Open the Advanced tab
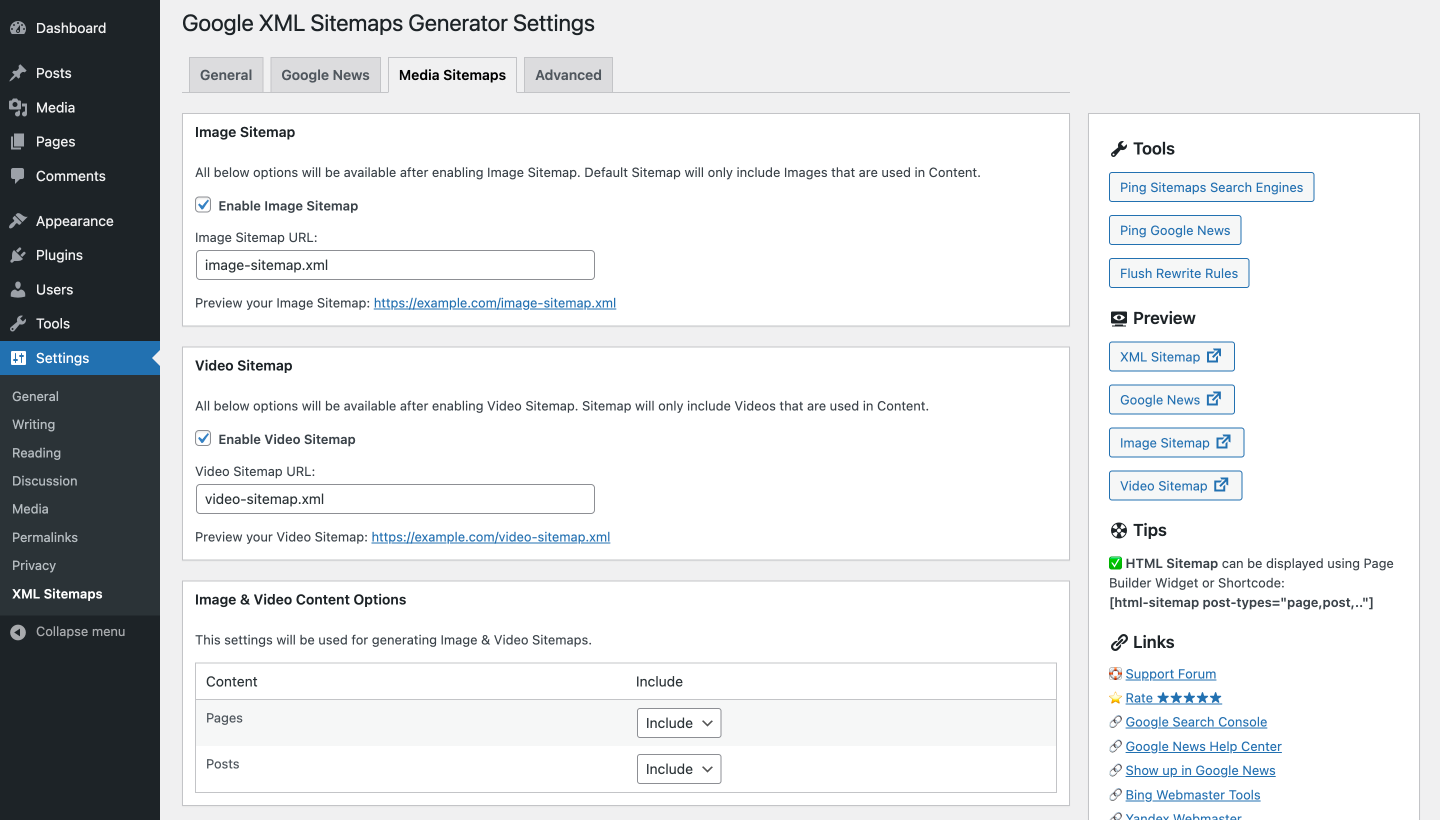The height and width of the screenshot is (820, 1440). [568, 75]
